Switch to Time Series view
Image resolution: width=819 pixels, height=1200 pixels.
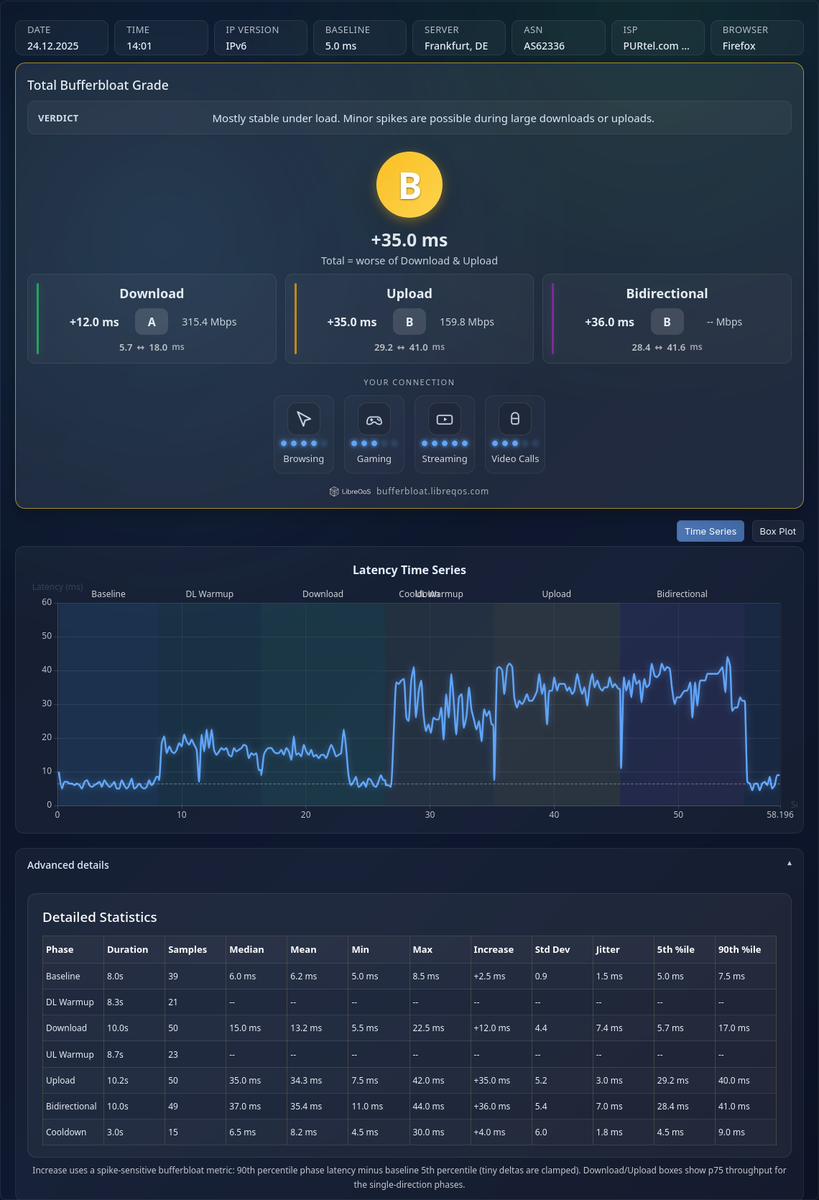[x=710, y=531]
